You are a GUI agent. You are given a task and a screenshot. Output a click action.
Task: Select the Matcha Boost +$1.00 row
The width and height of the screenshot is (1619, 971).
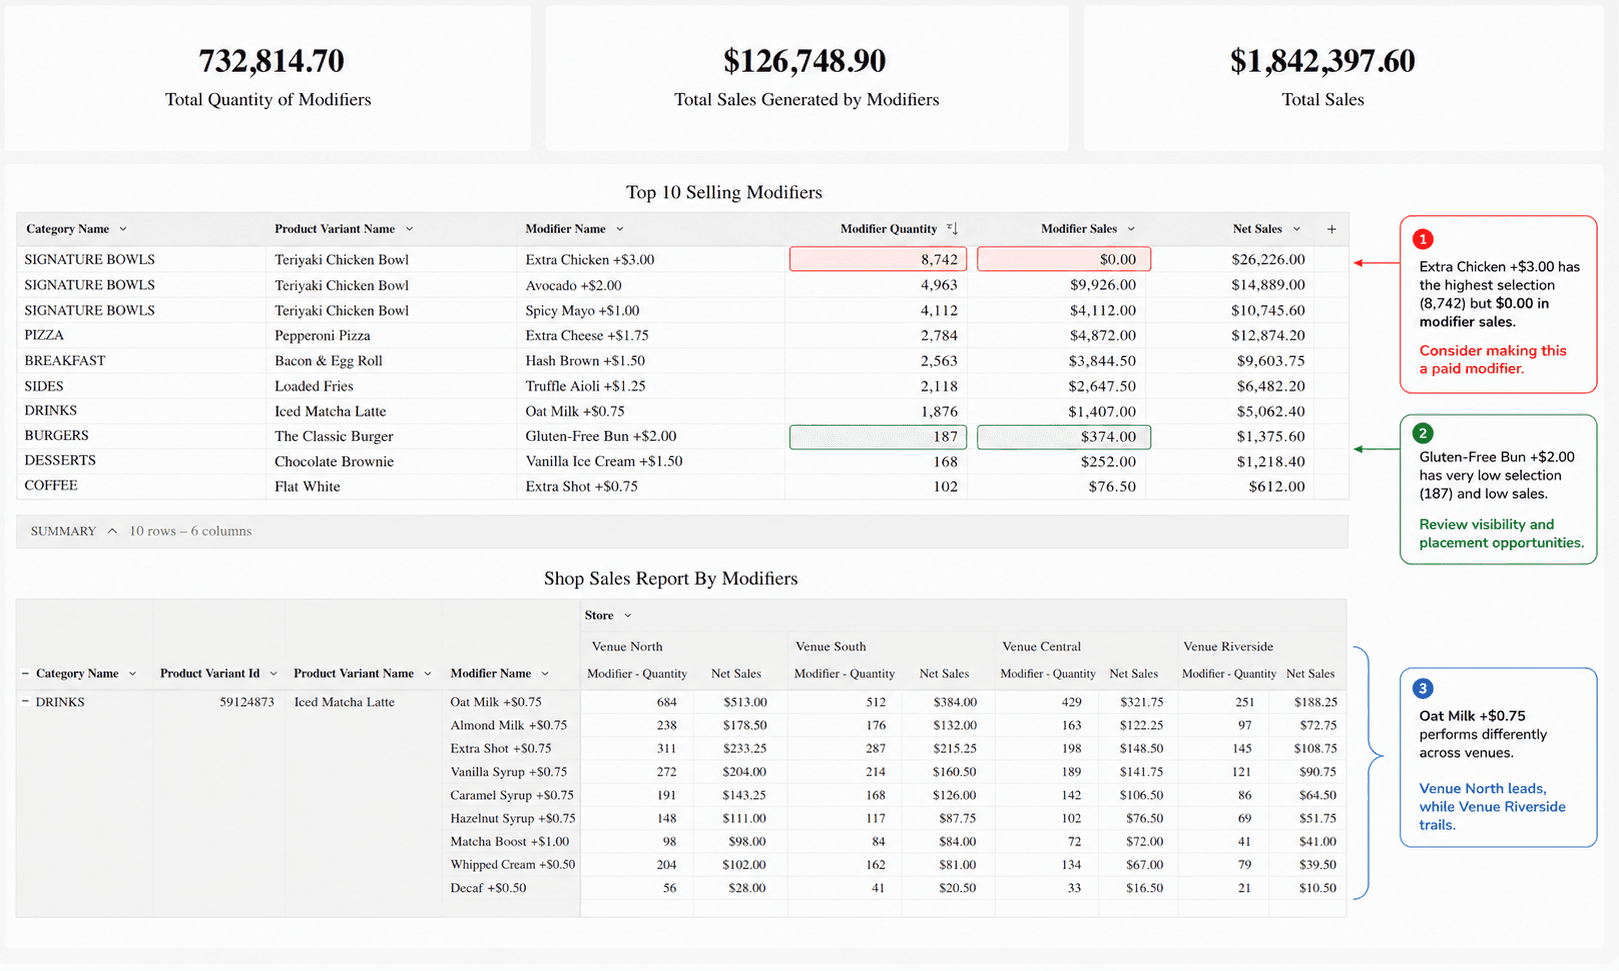509,841
